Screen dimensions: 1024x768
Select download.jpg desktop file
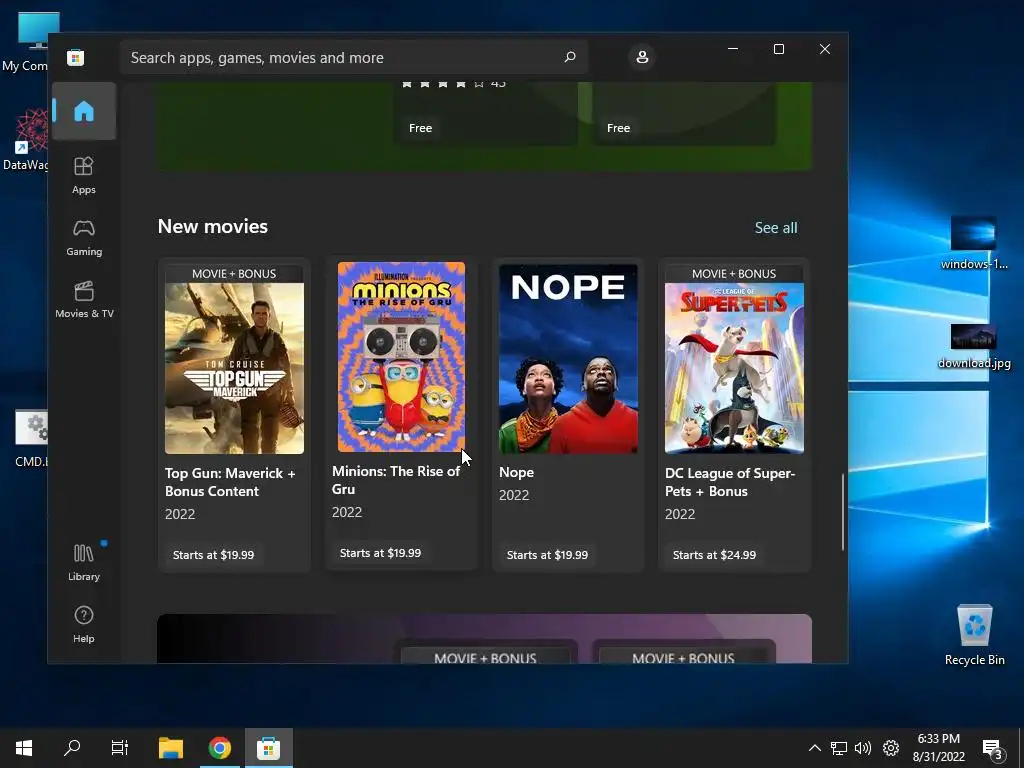pyautogui.click(x=974, y=346)
